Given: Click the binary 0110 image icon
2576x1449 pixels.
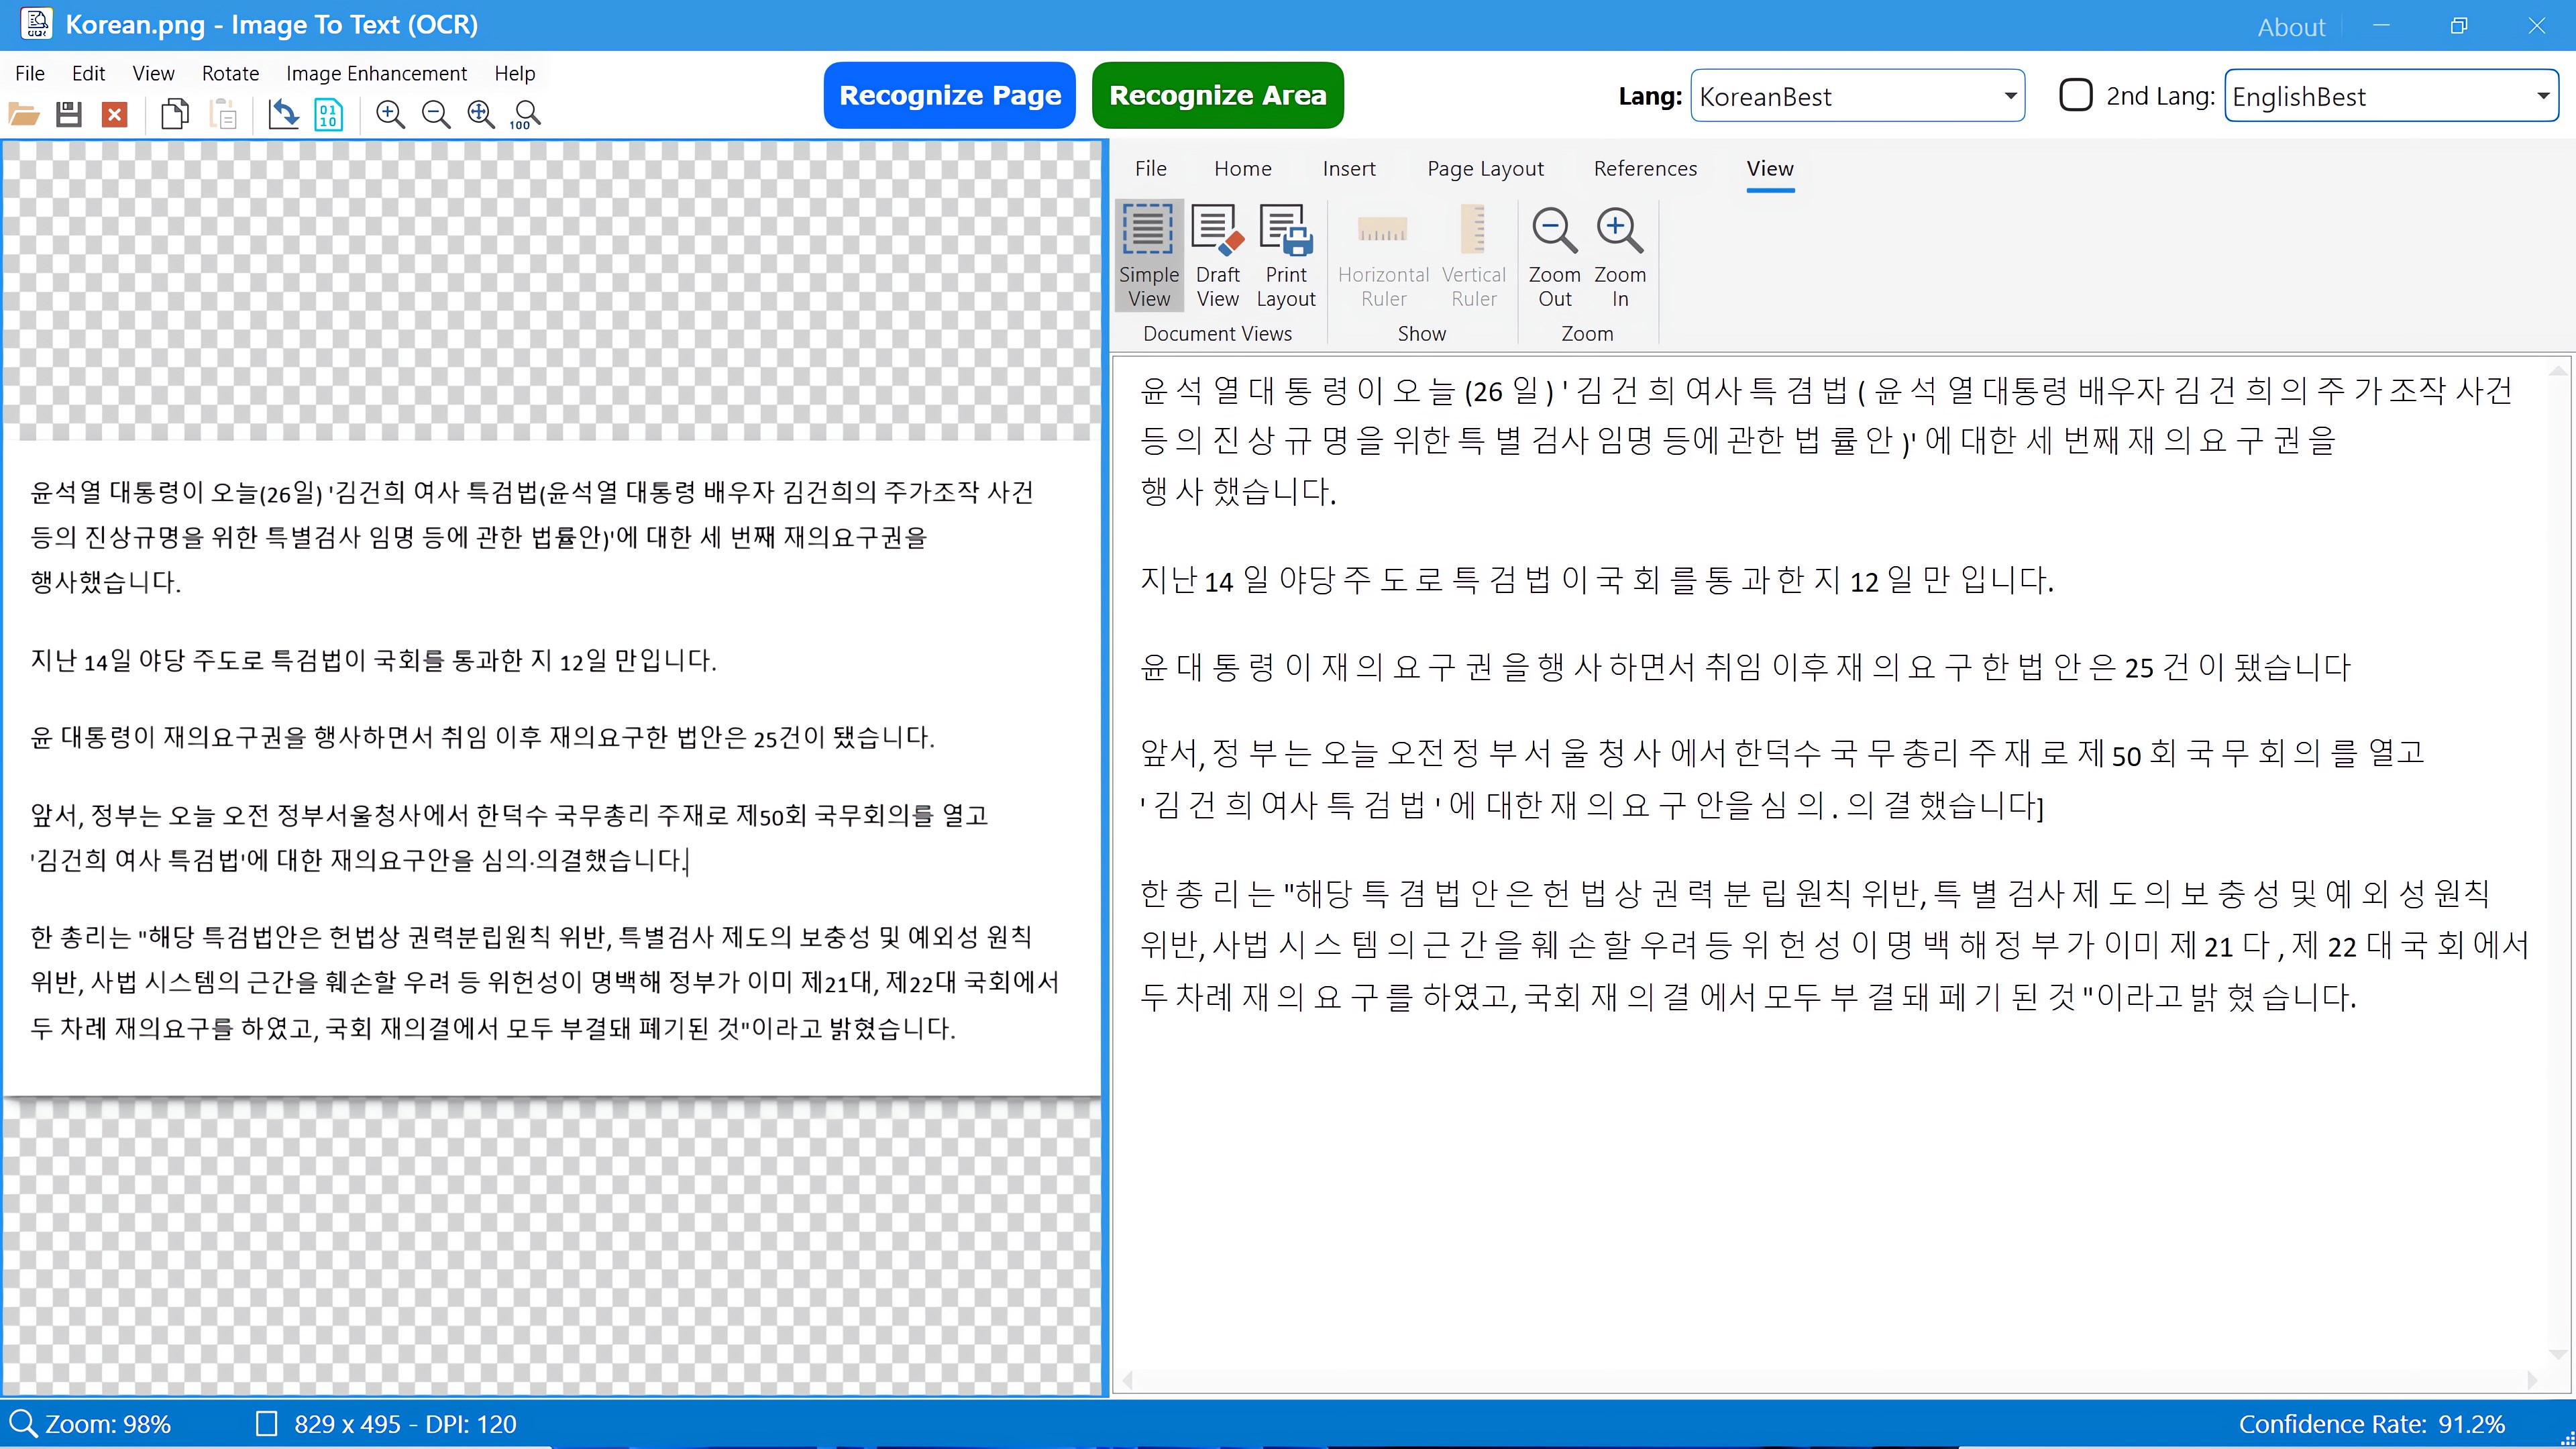Looking at the screenshot, I should (328, 114).
